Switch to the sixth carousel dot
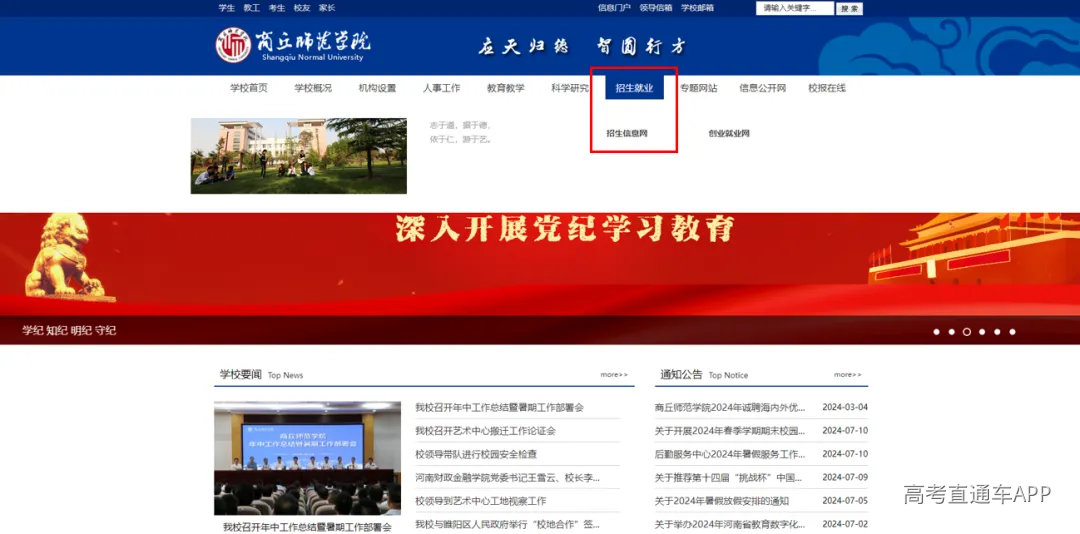This screenshot has height=534, width=1080. pyautogui.click(x=1012, y=332)
